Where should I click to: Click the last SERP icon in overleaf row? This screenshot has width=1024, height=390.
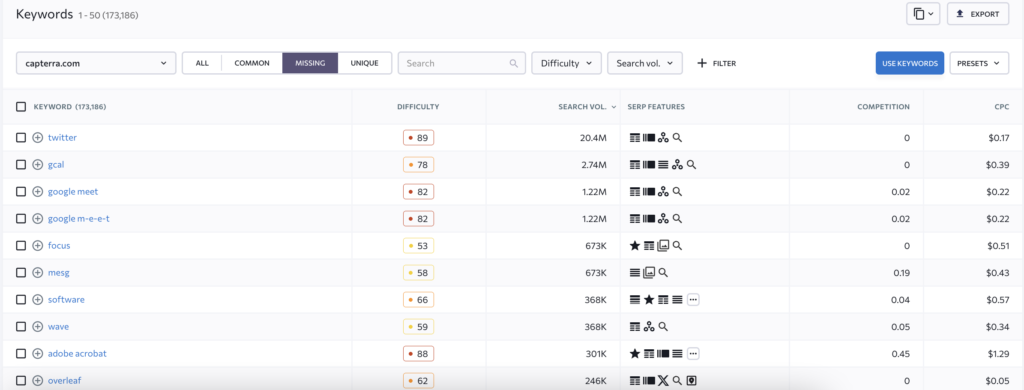coord(692,380)
